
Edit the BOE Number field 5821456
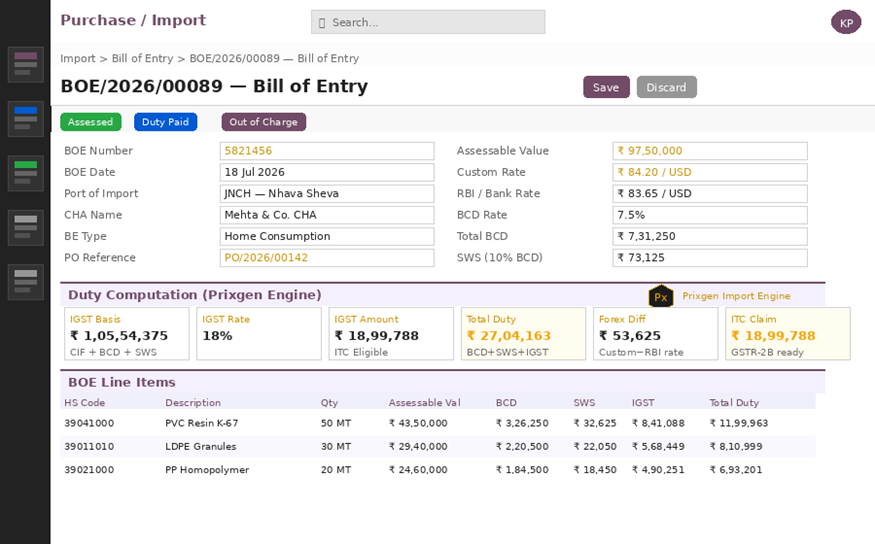point(327,151)
